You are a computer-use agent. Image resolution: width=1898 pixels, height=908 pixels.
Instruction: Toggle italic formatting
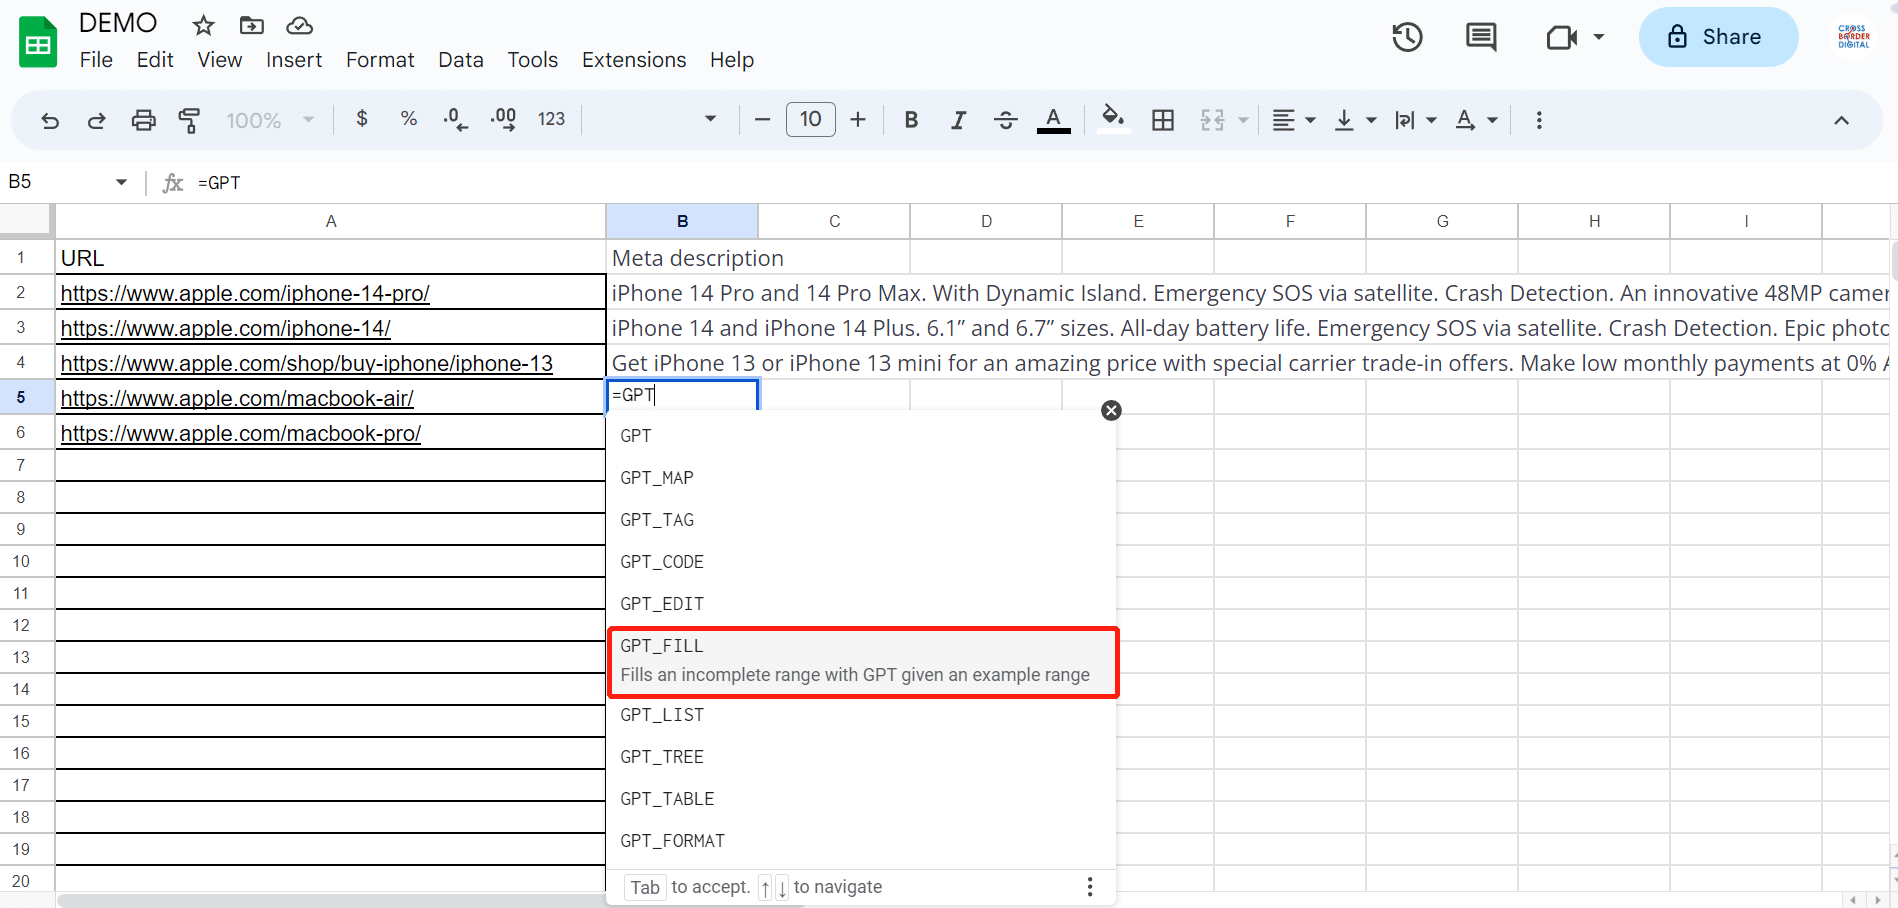click(x=958, y=120)
